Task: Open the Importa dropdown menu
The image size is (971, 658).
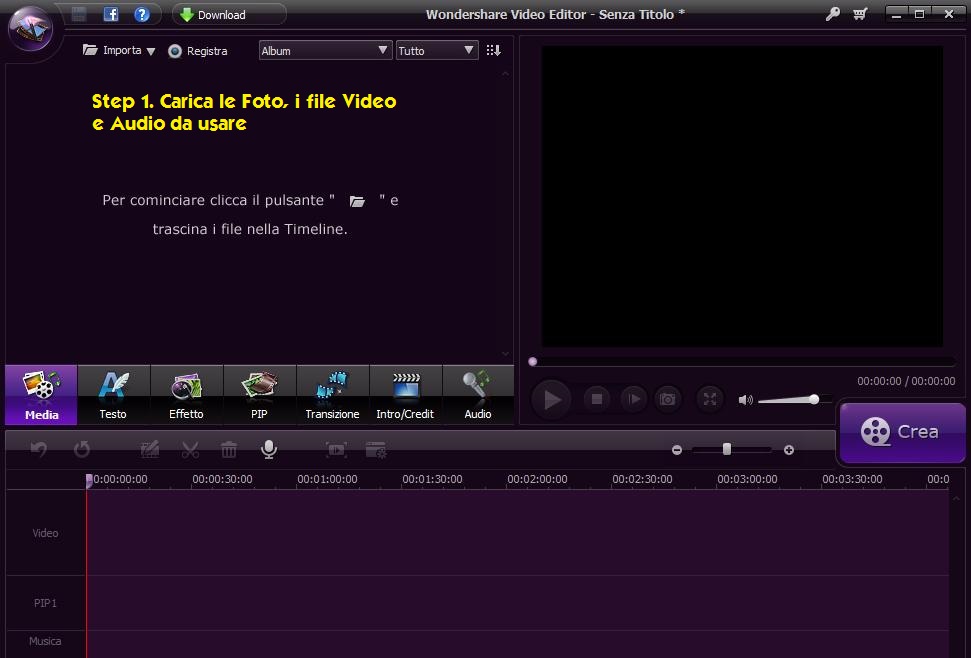Action: point(120,50)
